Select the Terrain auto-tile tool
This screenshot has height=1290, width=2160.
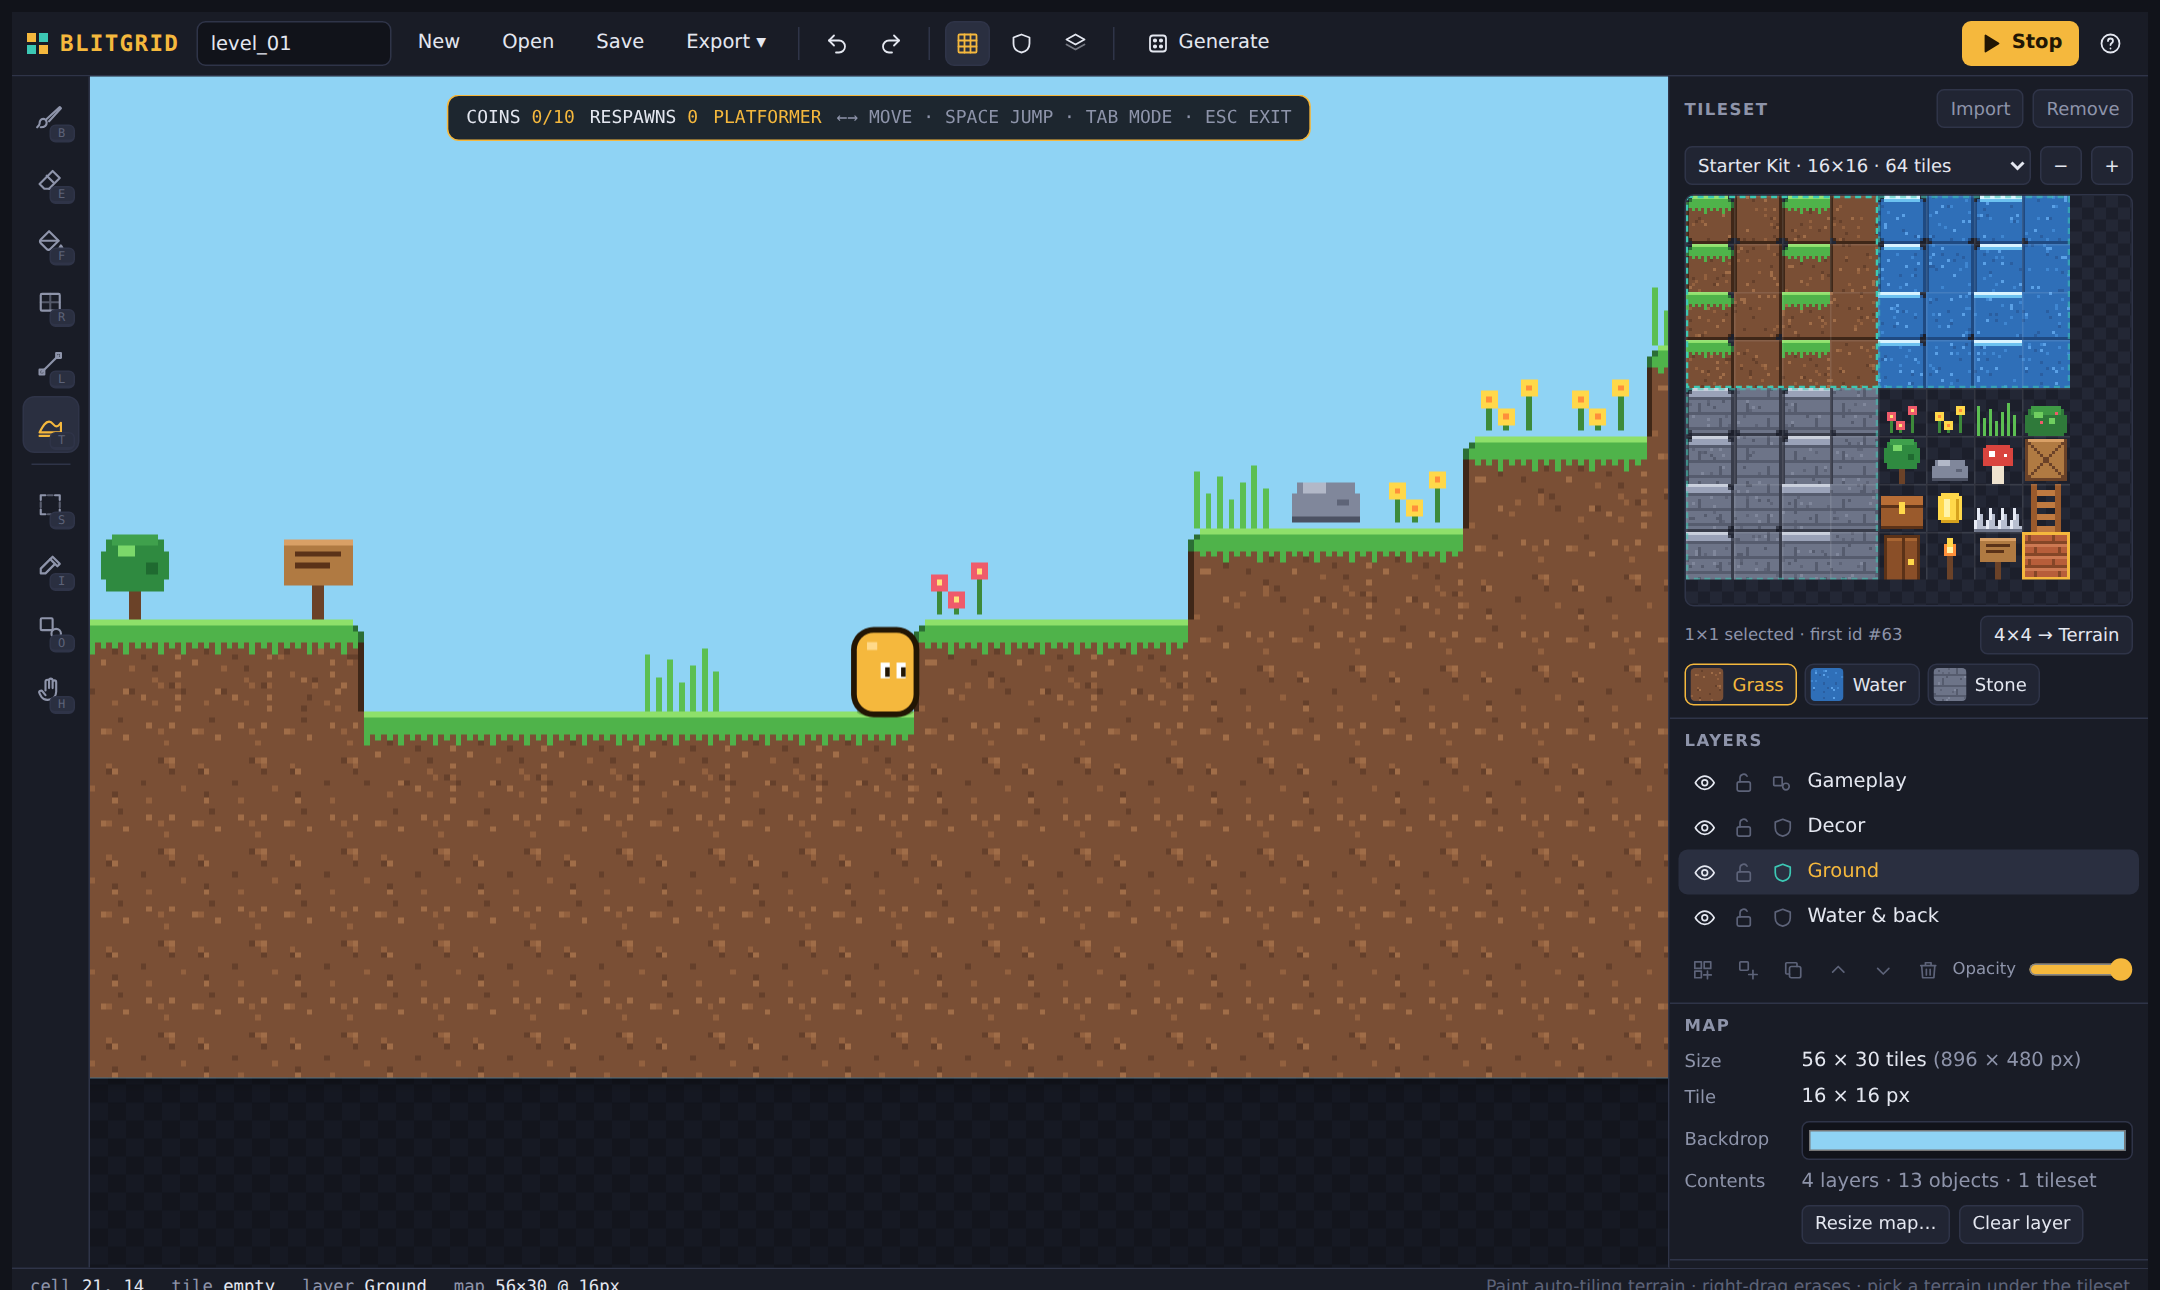50,426
